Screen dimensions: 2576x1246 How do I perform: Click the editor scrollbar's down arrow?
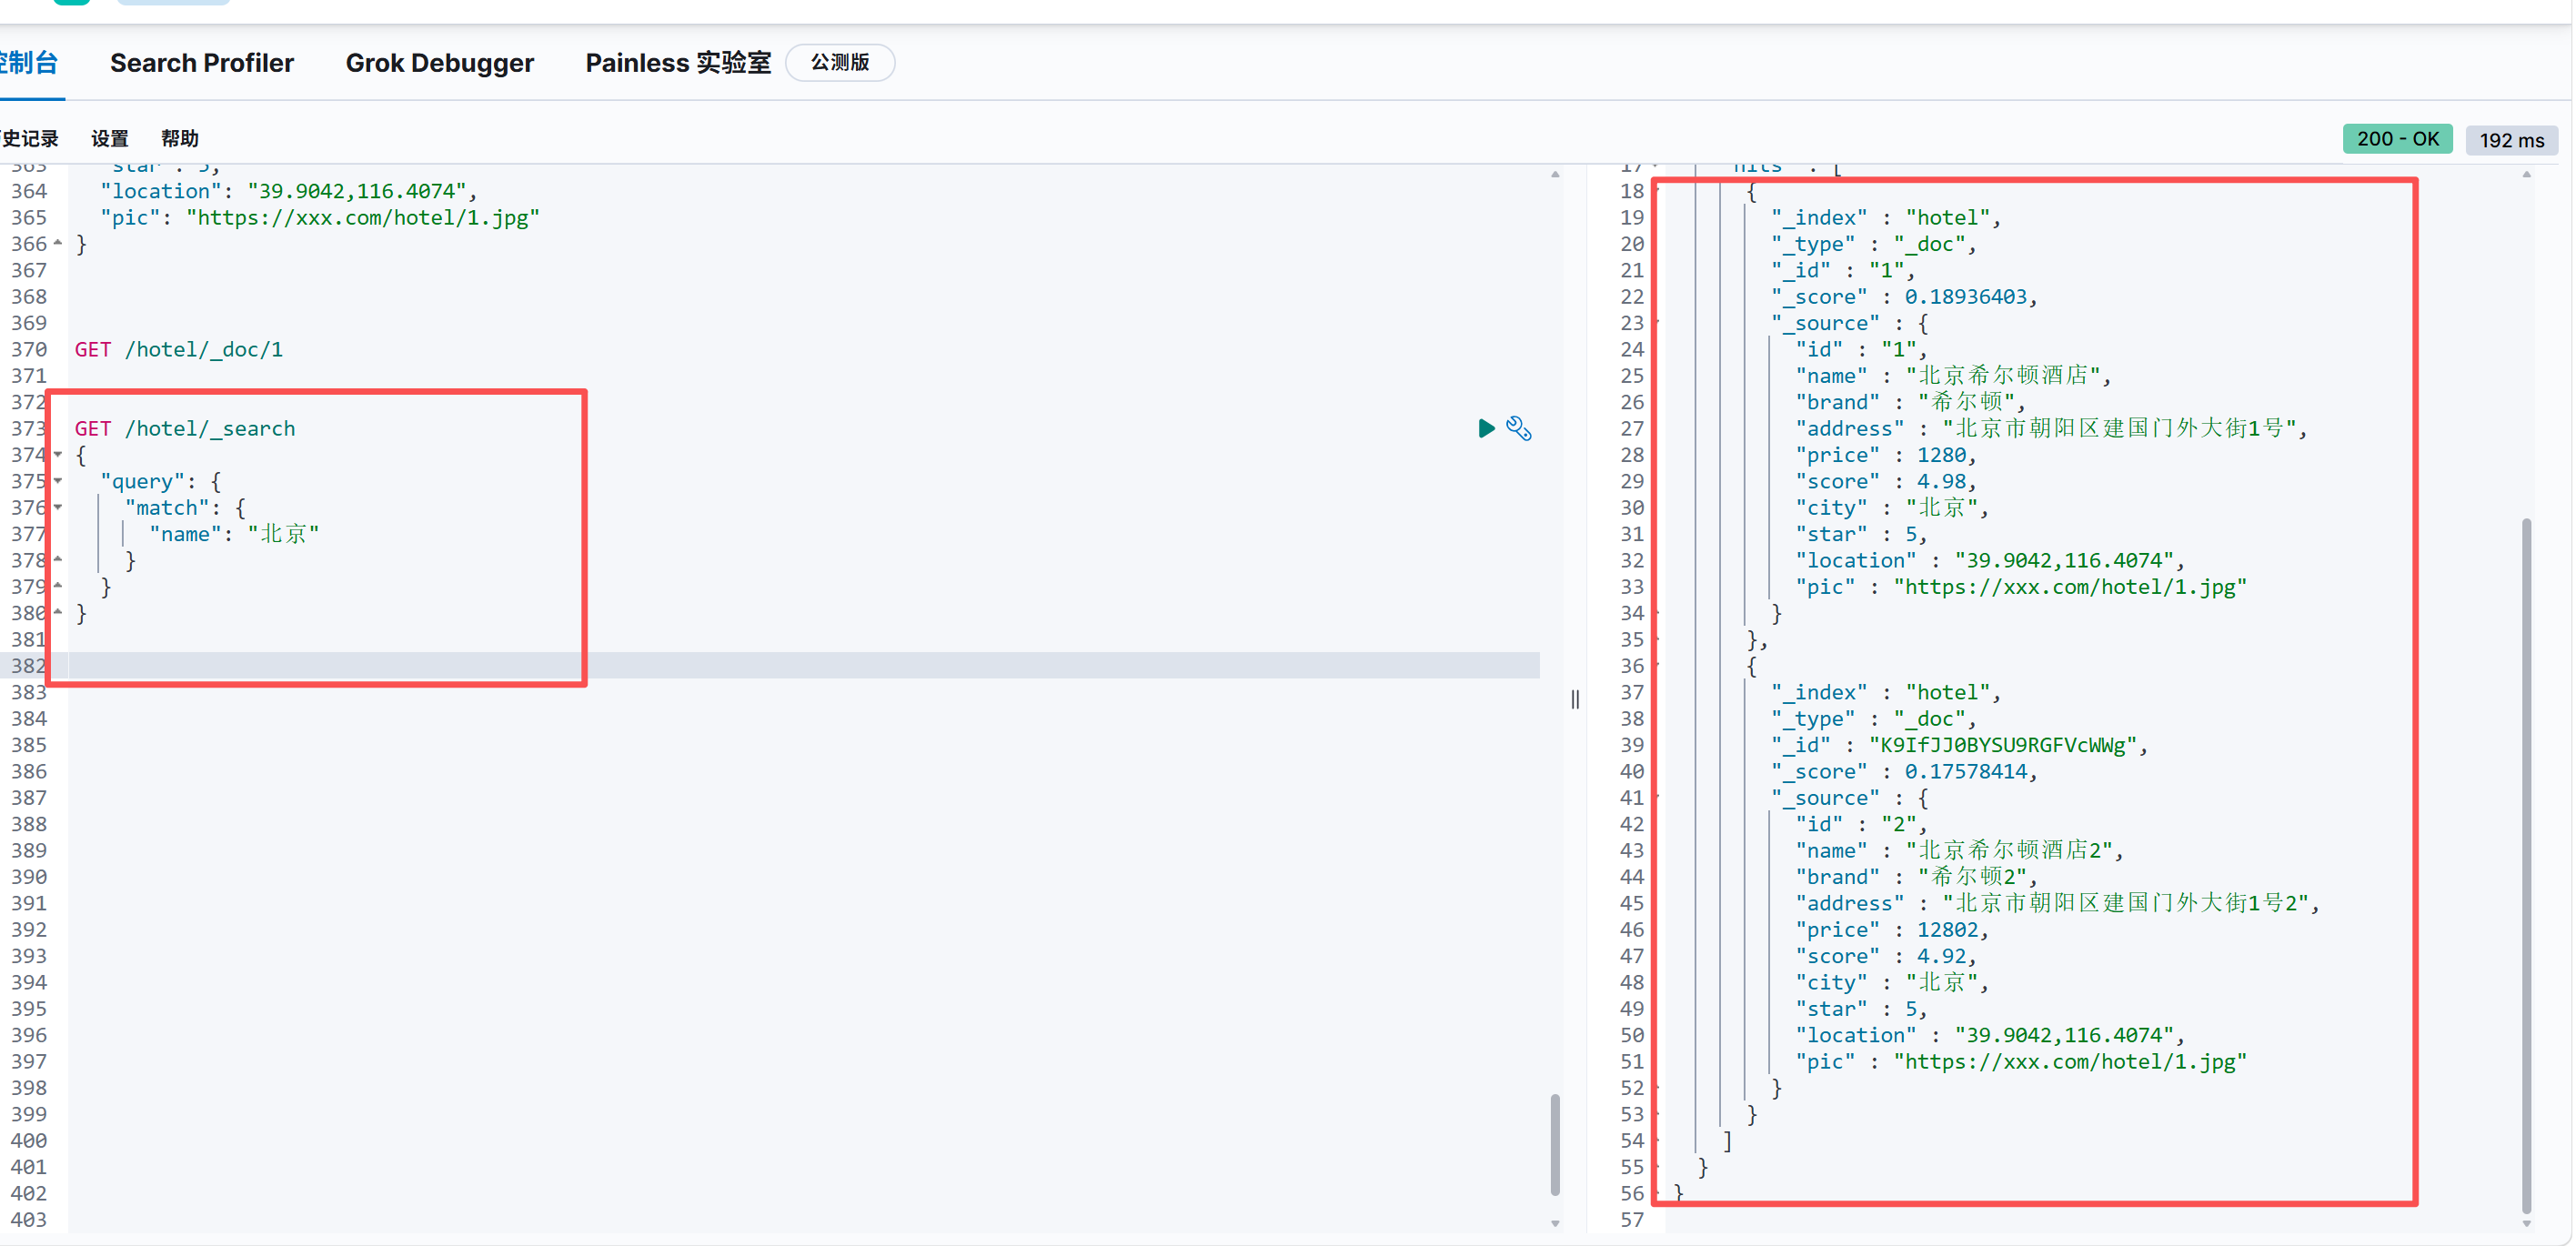(x=1555, y=1223)
